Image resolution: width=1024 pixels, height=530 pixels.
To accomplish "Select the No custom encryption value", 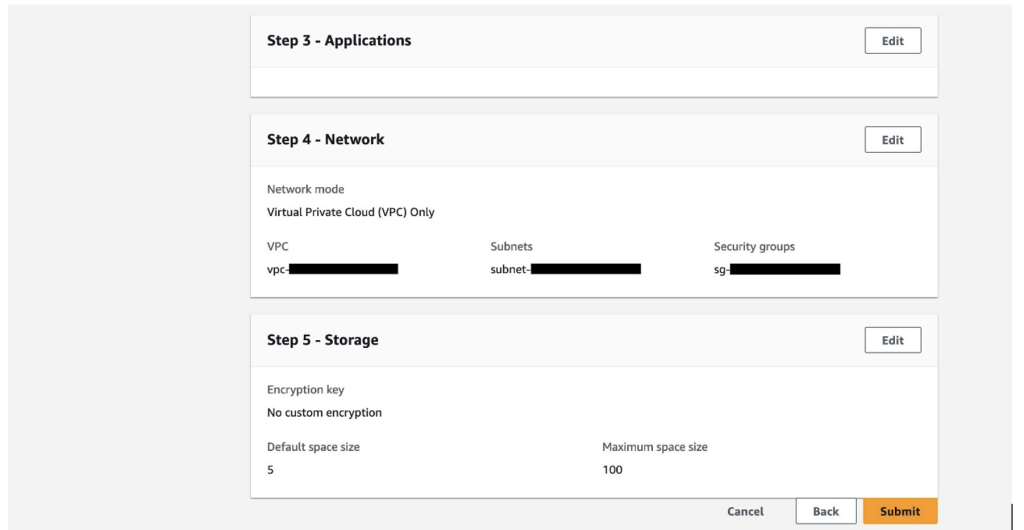I will click(324, 412).
